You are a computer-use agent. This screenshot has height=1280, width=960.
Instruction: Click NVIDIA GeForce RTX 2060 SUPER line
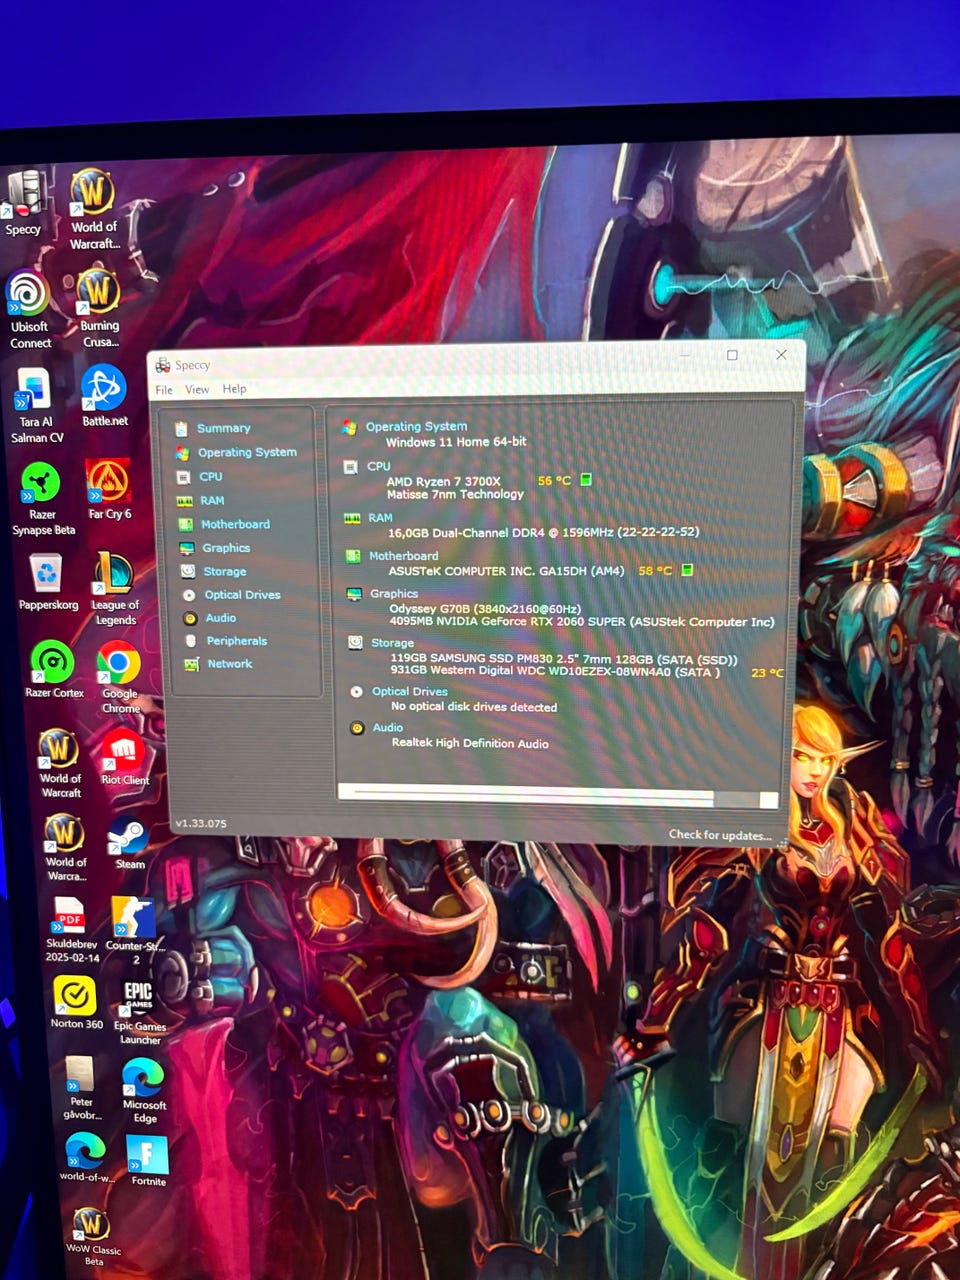[x=582, y=621]
